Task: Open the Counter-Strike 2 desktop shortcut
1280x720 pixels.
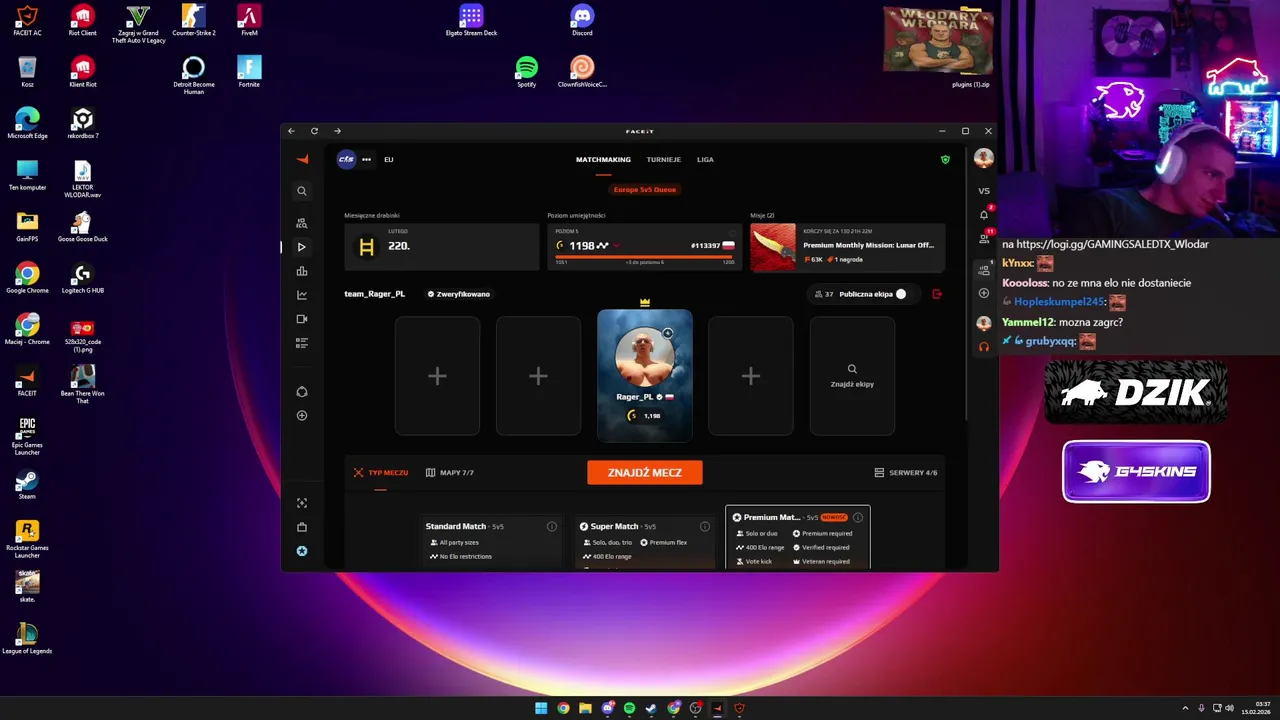Action: click(x=194, y=20)
